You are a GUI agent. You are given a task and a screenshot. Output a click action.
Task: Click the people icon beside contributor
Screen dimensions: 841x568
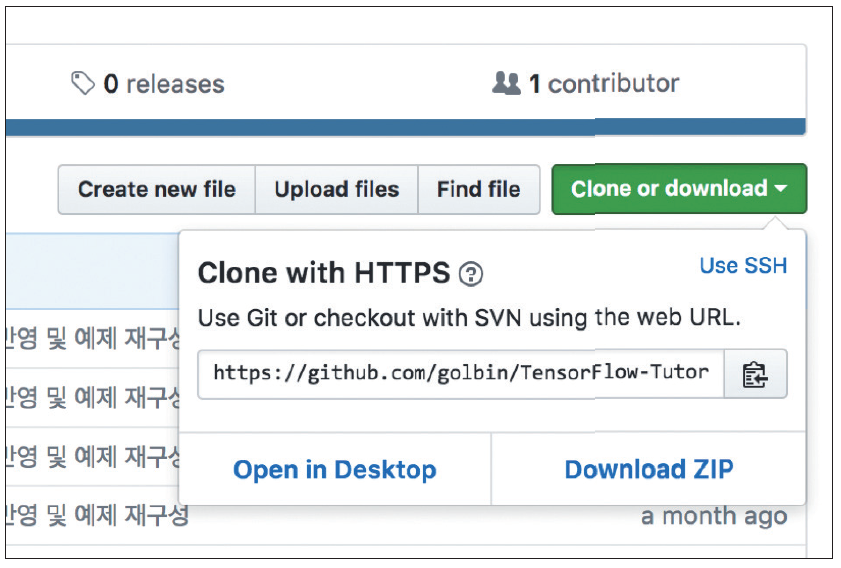(x=506, y=83)
